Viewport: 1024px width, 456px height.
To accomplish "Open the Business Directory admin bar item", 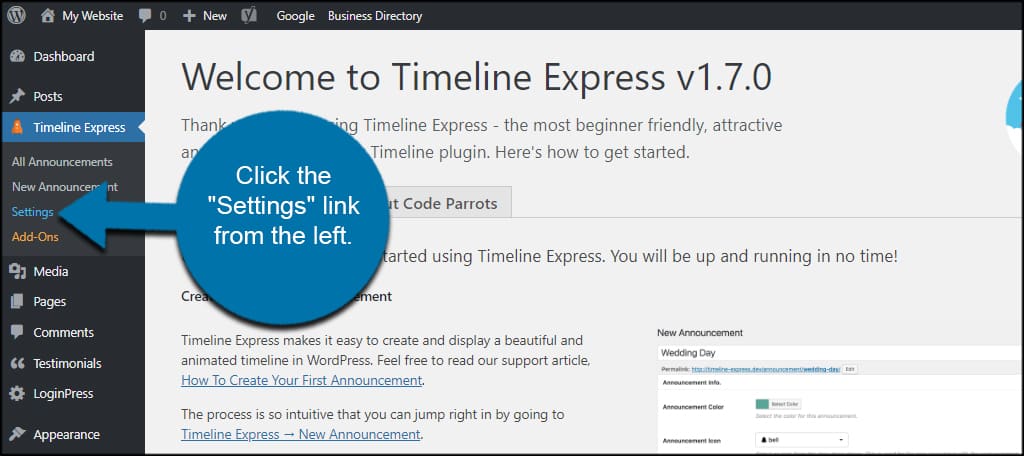I will tap(375, 16).
